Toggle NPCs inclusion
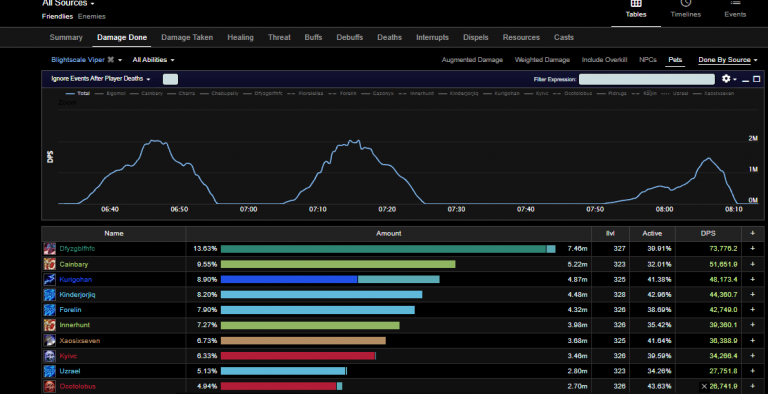The image size is (768, 394). [x=648, y=60]
